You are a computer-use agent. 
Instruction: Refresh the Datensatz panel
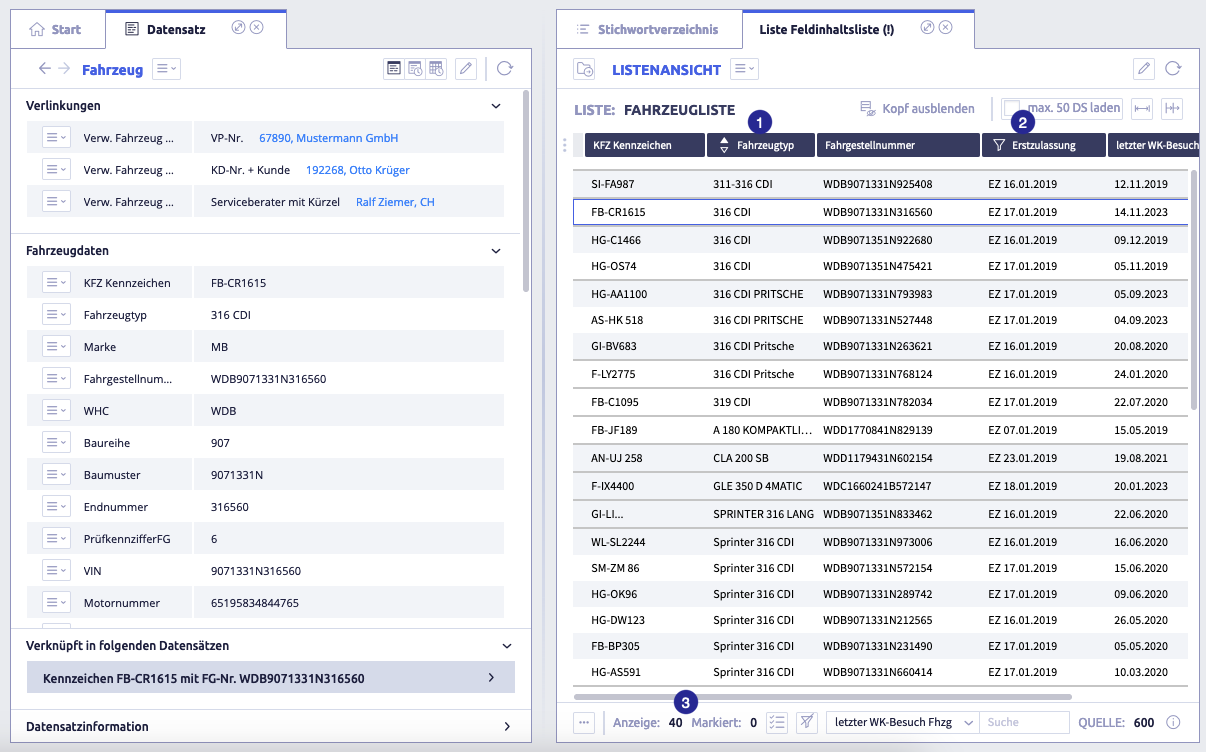pyautogui.click(x=505, y=69)
